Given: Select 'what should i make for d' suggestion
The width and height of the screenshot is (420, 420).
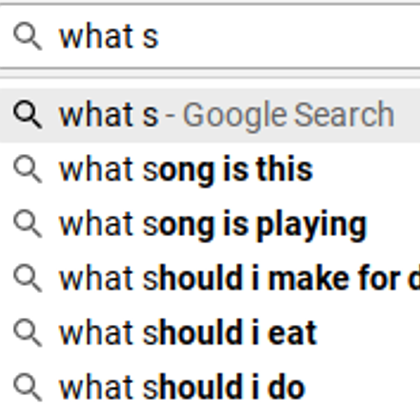Looking at the screenshot, I should 210,279.
